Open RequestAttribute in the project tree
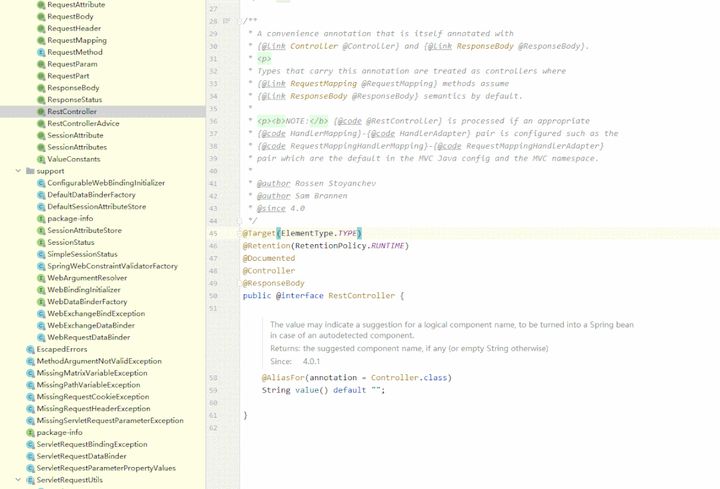The width and height of the screenshot is (720, 489). pos(76,5)
